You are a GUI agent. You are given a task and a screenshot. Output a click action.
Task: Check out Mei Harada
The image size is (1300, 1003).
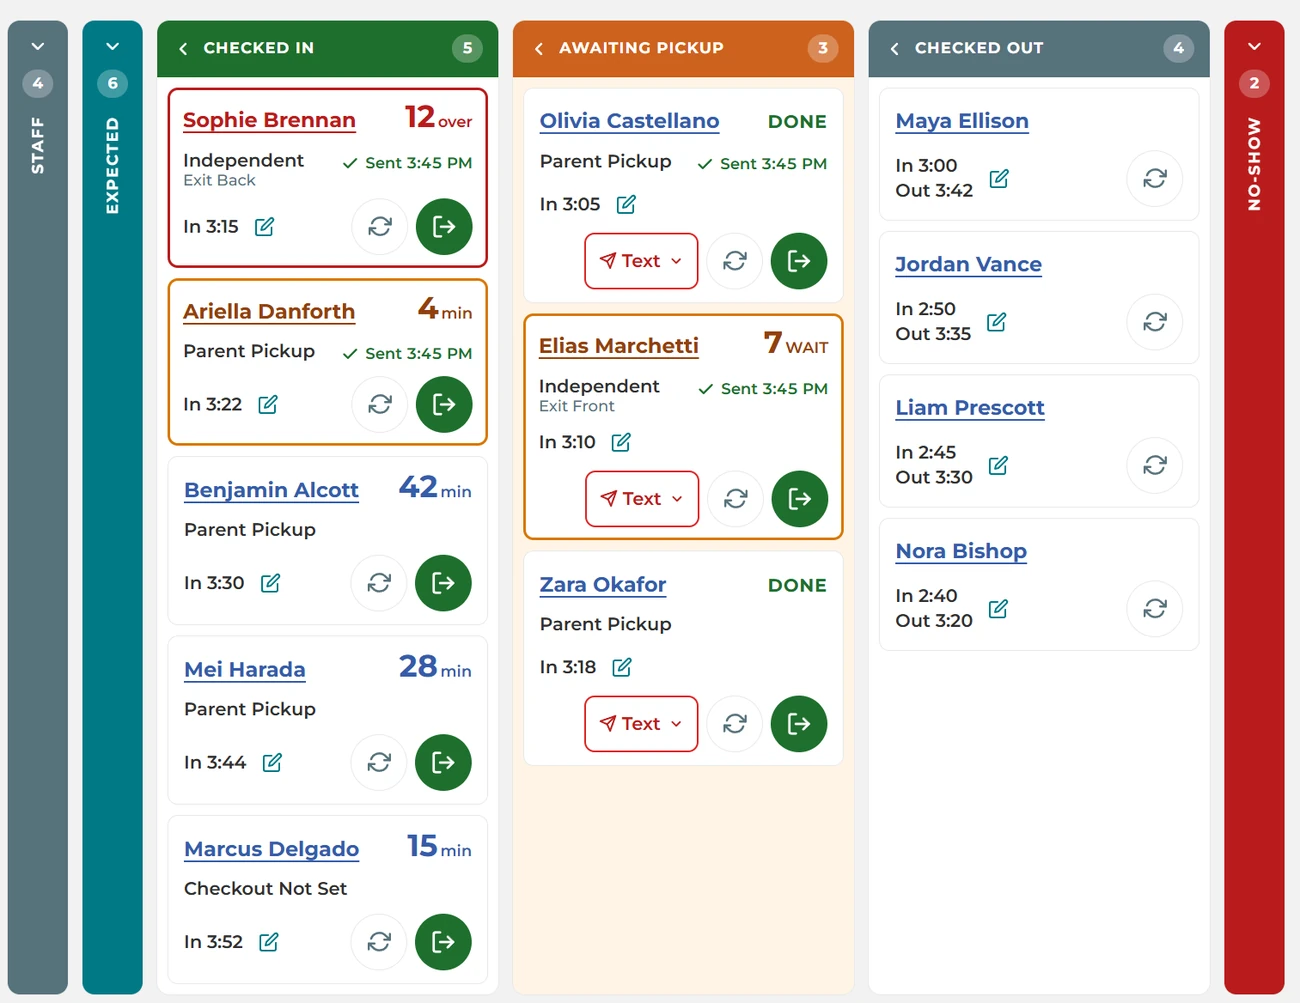(443, 762)
